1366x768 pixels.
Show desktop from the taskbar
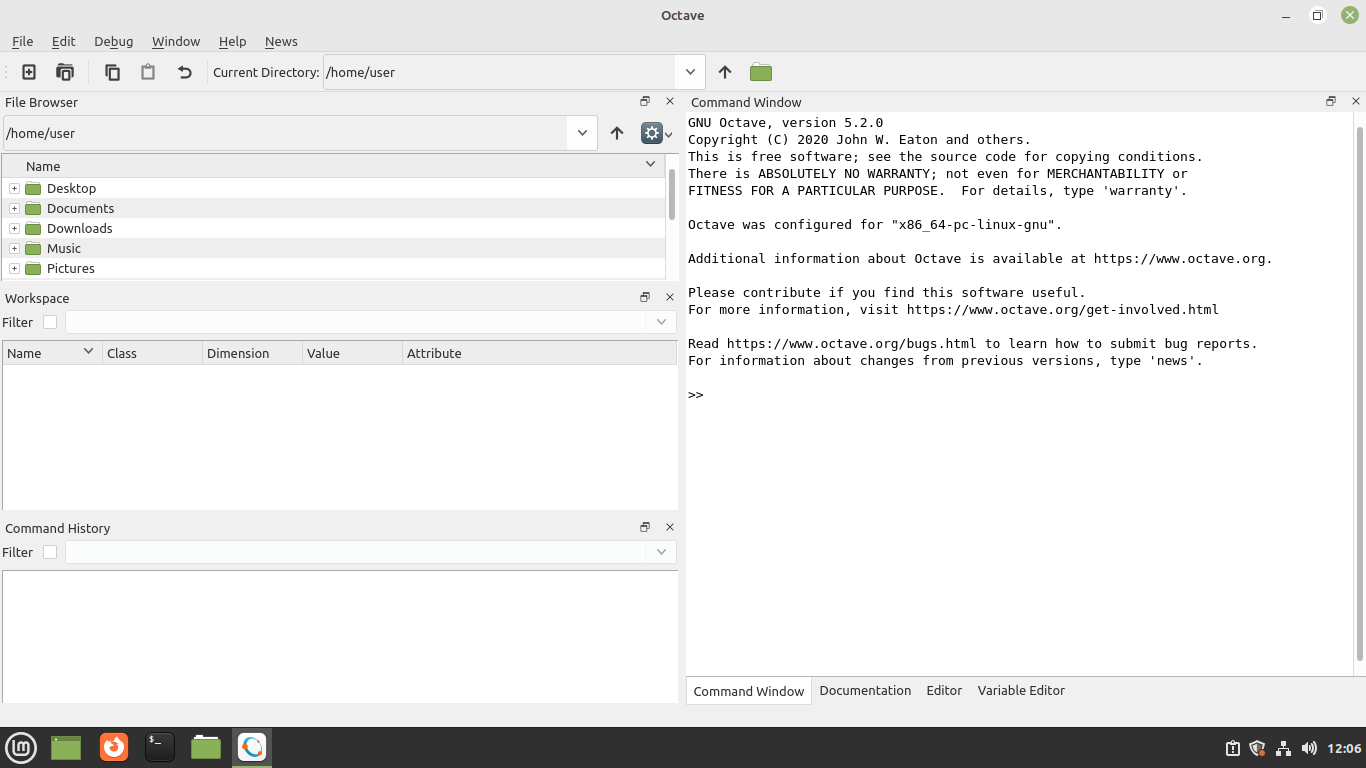(66, 747)
